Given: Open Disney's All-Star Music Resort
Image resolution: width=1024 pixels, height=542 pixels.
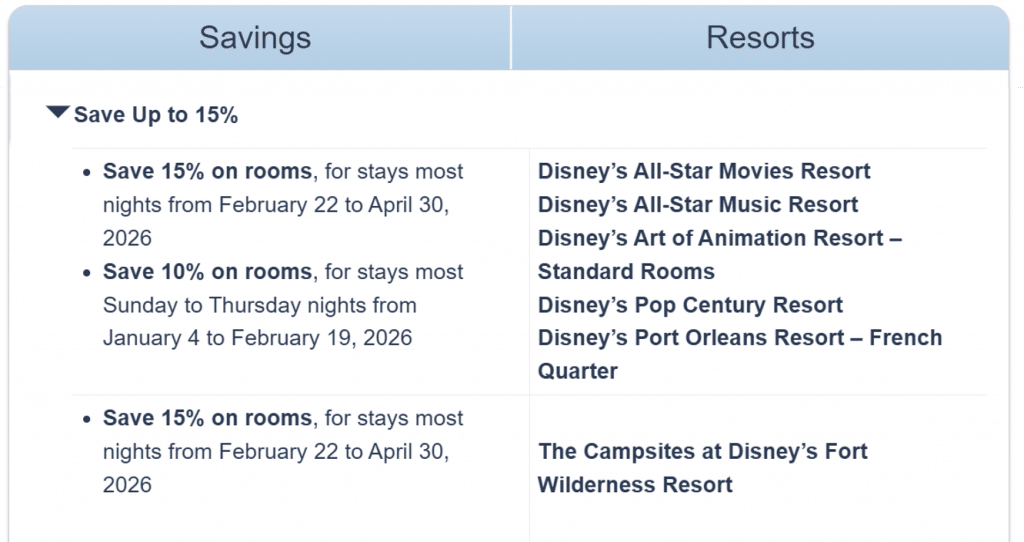Looking at the screenshot, I should point(698,205).
